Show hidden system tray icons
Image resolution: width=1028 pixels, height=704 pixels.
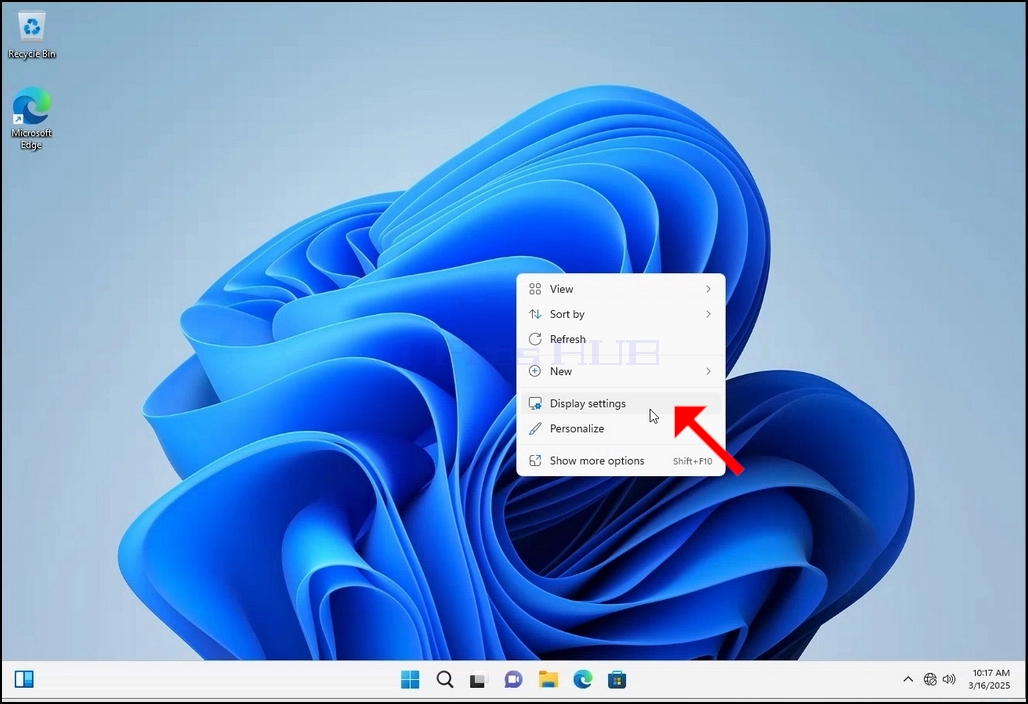coord(908,679)
